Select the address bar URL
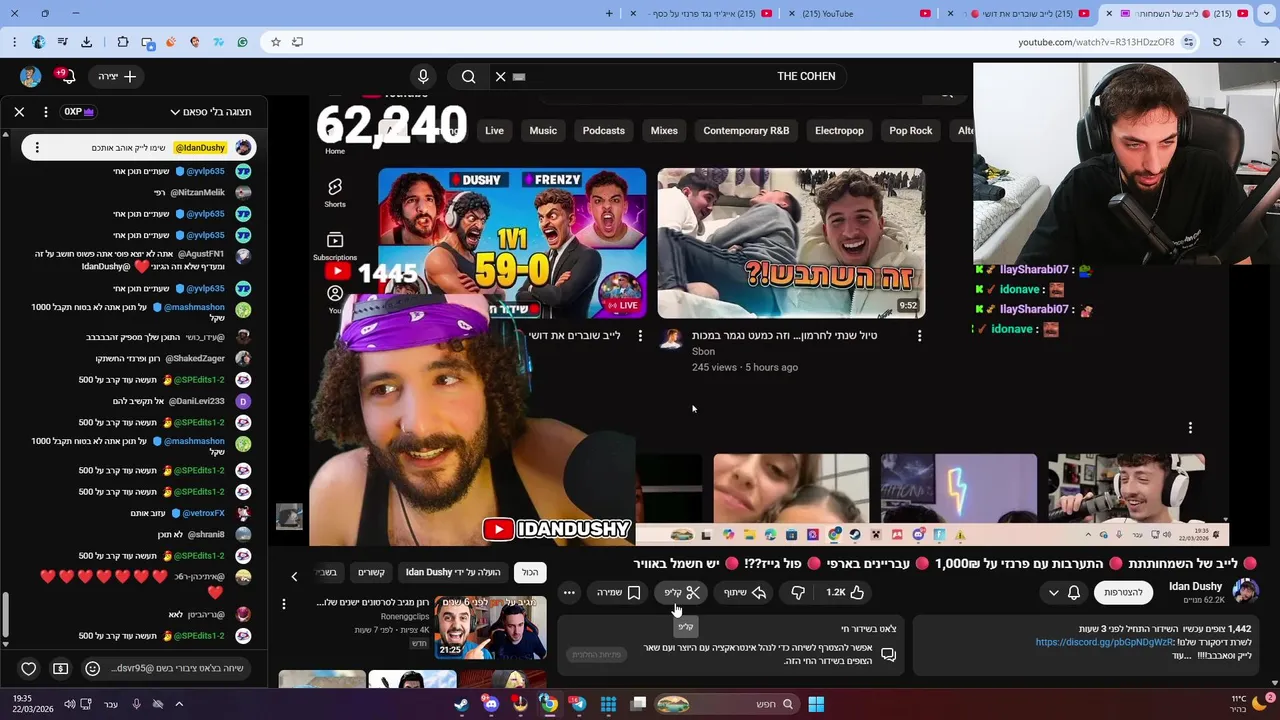The height and width of the screenshot is (720, 1280). click(x=1096, y=42)
